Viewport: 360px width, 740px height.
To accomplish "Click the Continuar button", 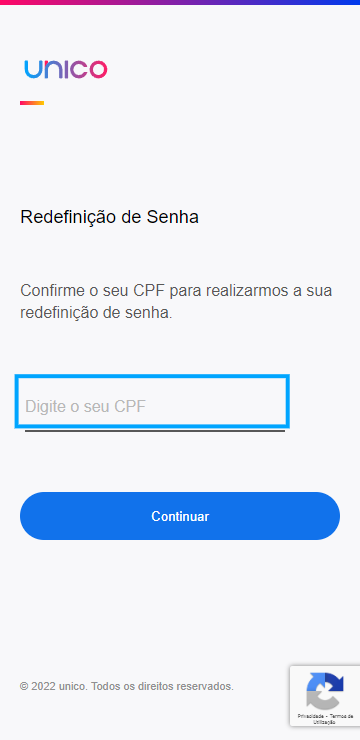I will click(180, 516).
